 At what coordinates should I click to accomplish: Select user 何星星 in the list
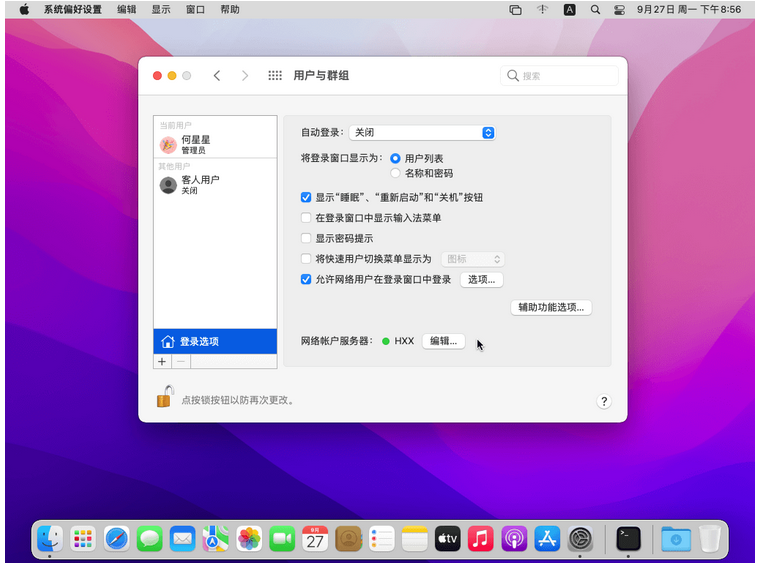tap(215, 144)
